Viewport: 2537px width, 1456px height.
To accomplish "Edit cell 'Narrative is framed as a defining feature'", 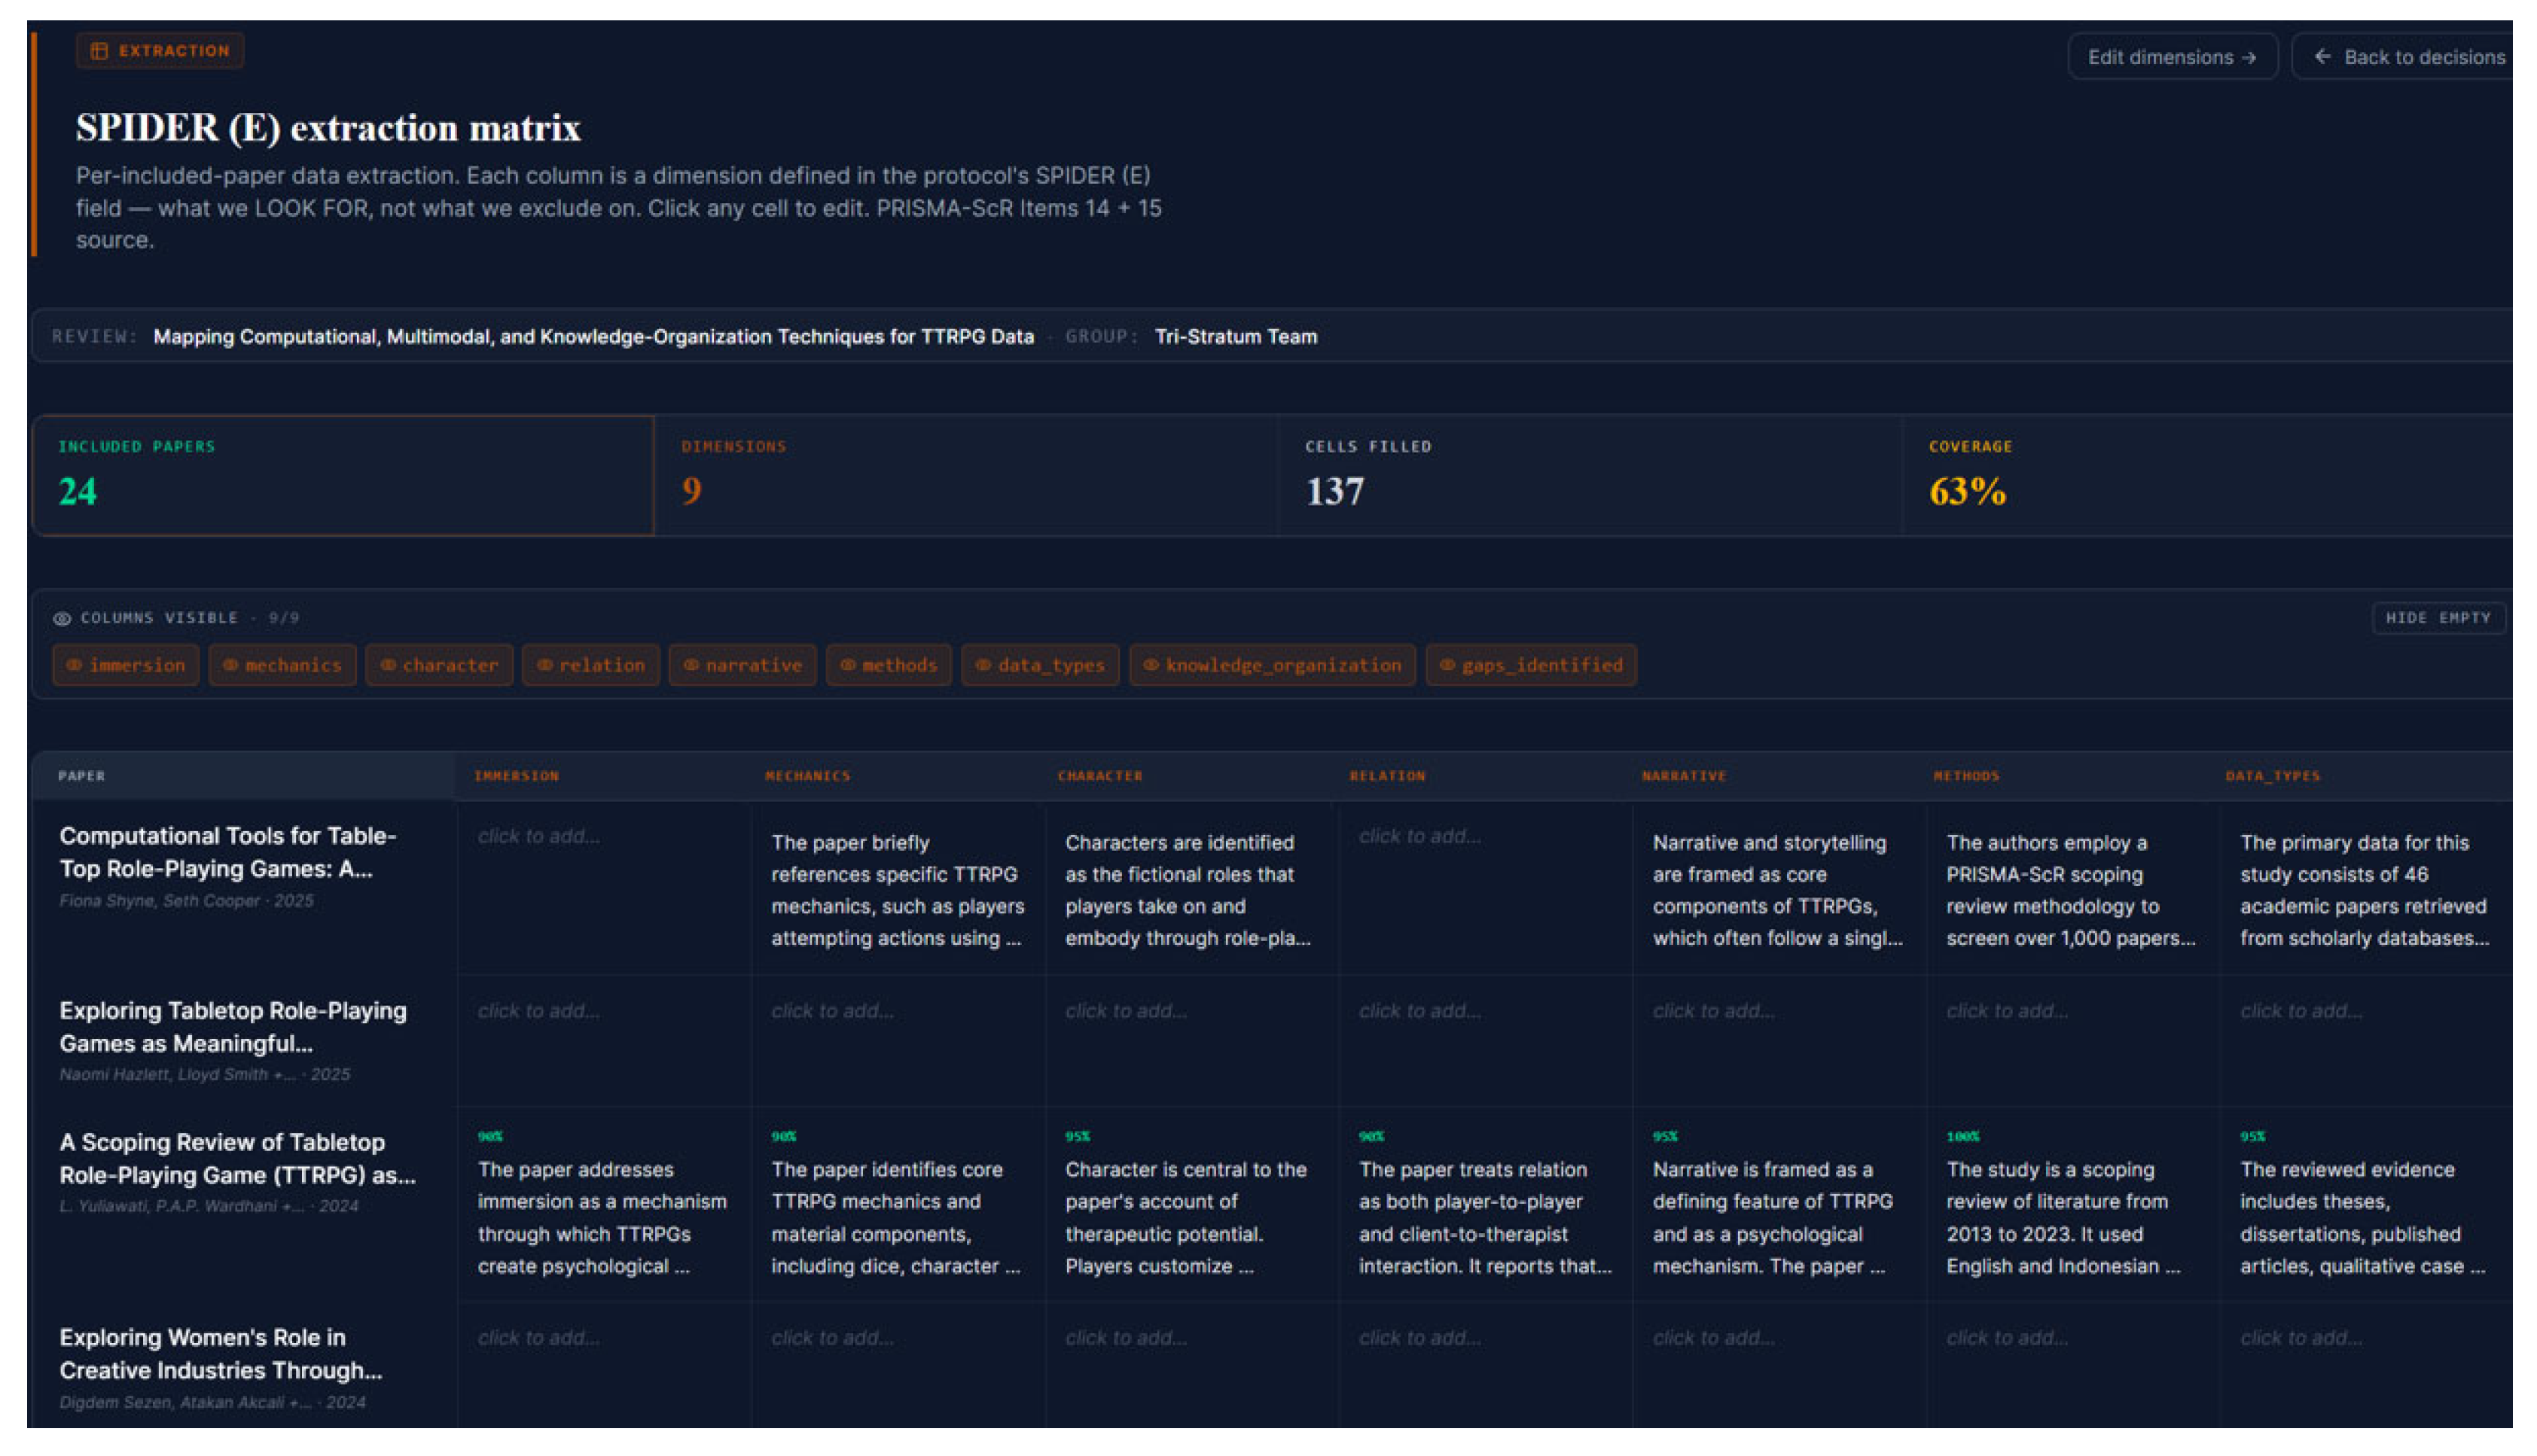I will [1773, 1218].
